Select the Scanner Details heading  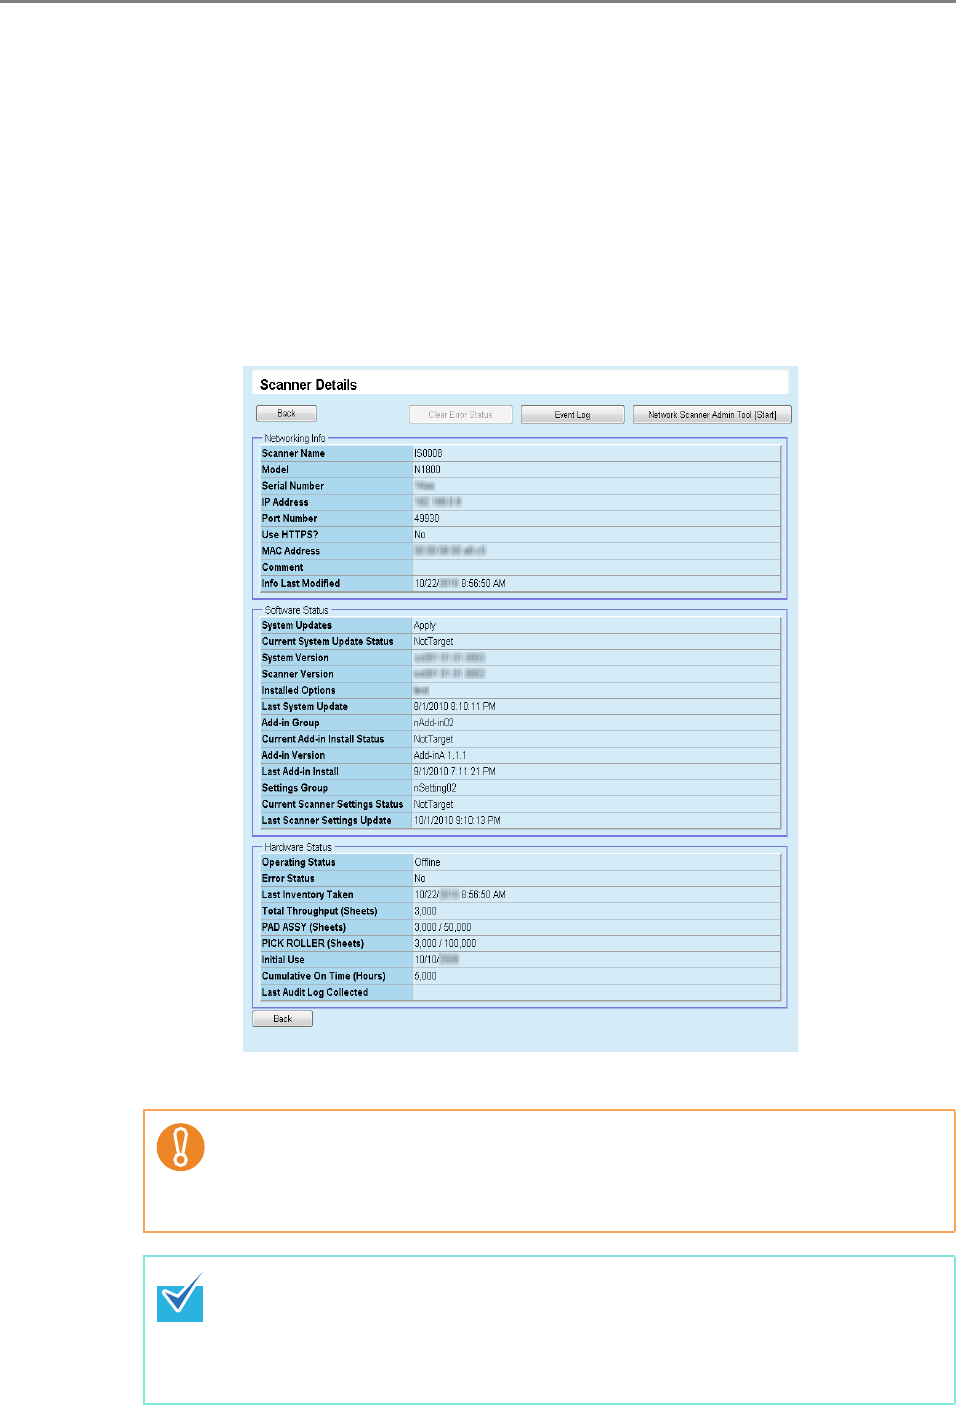(x=308, y=385)
